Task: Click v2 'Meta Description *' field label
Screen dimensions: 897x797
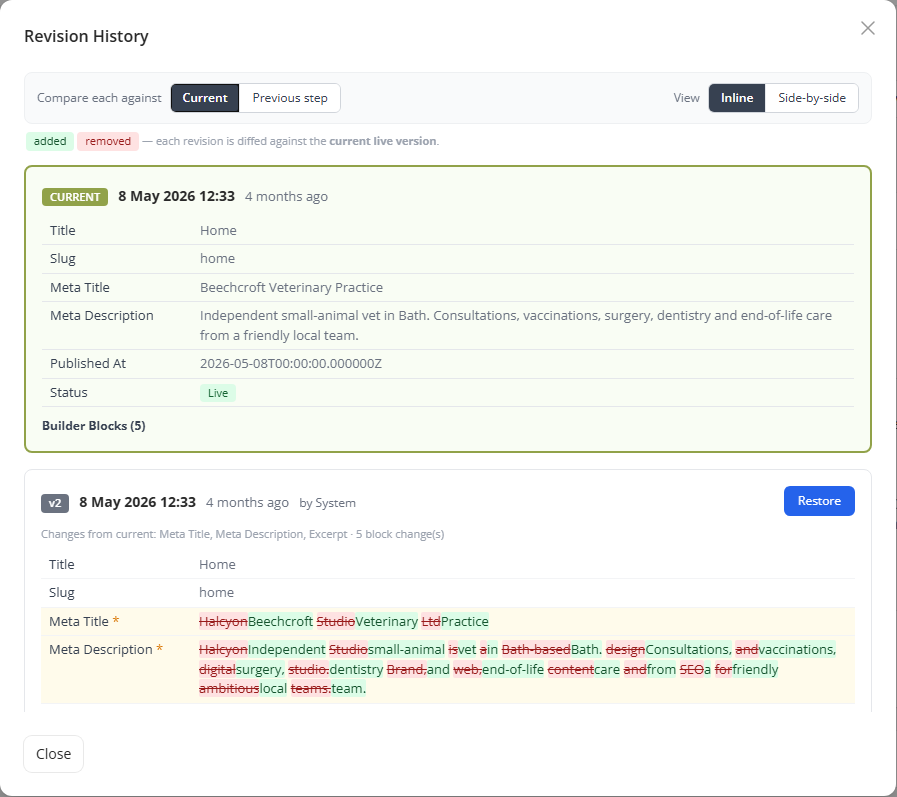Action: (106, 649)
